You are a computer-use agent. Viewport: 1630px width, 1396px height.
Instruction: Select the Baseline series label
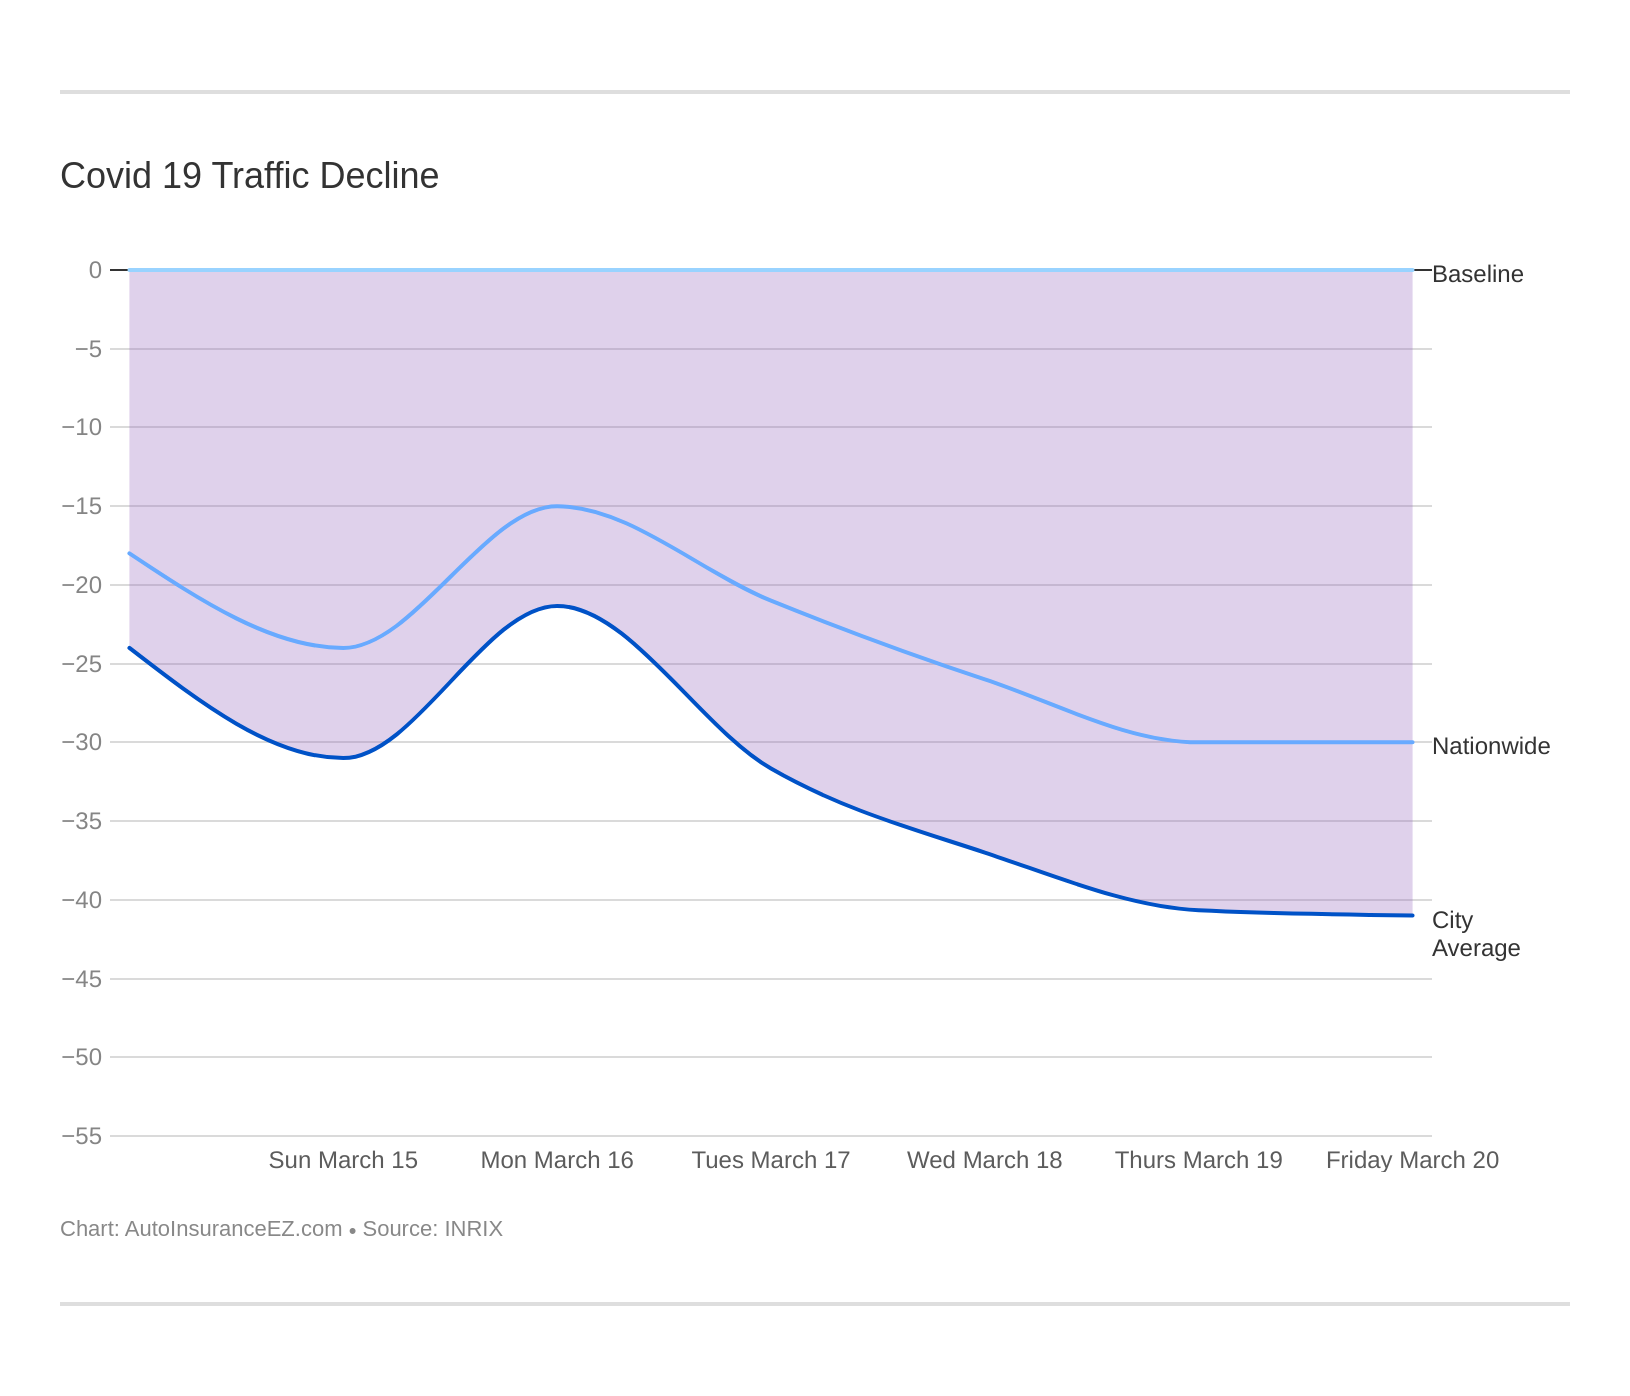coord(1476,274)
